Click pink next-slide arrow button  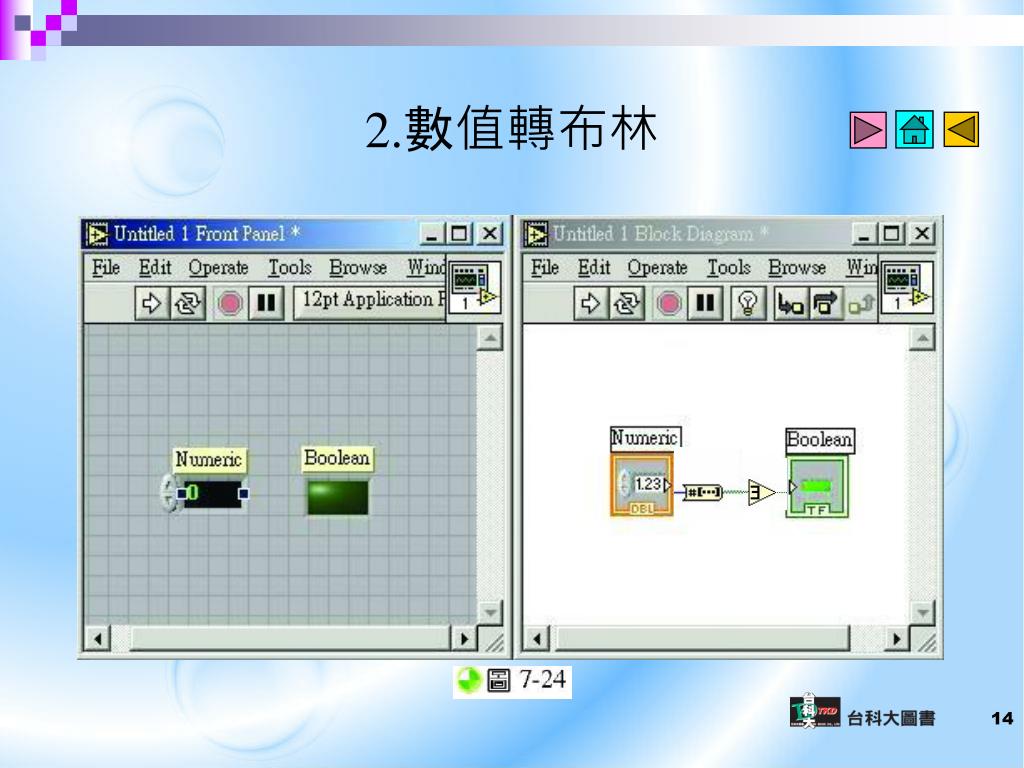click(868, 130)
